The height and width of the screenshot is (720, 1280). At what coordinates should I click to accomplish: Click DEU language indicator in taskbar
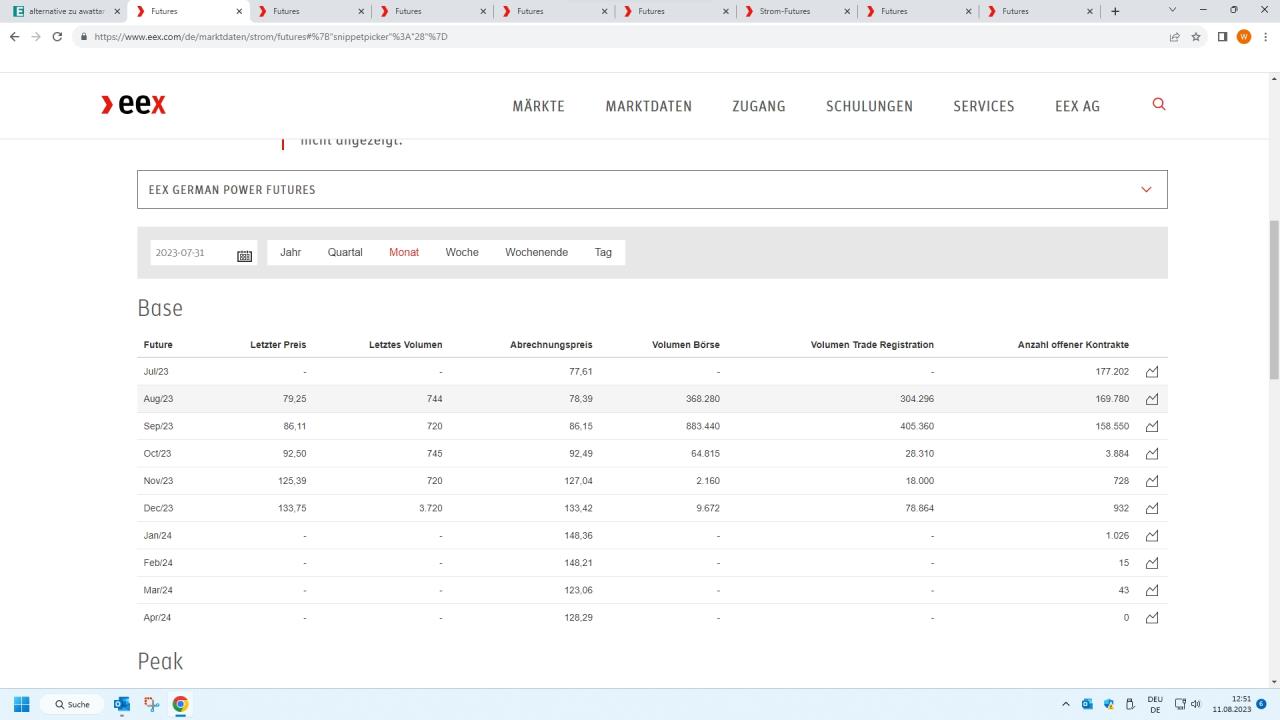1155,704
